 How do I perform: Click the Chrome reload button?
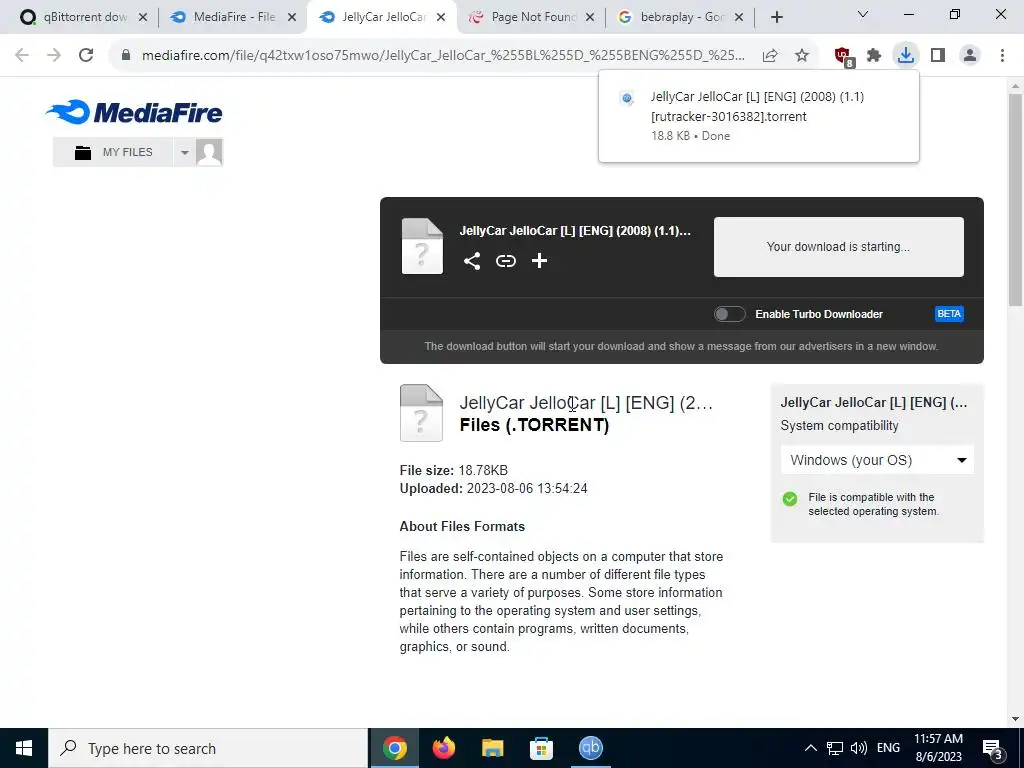pyautogui.click(x=86, y=56)
